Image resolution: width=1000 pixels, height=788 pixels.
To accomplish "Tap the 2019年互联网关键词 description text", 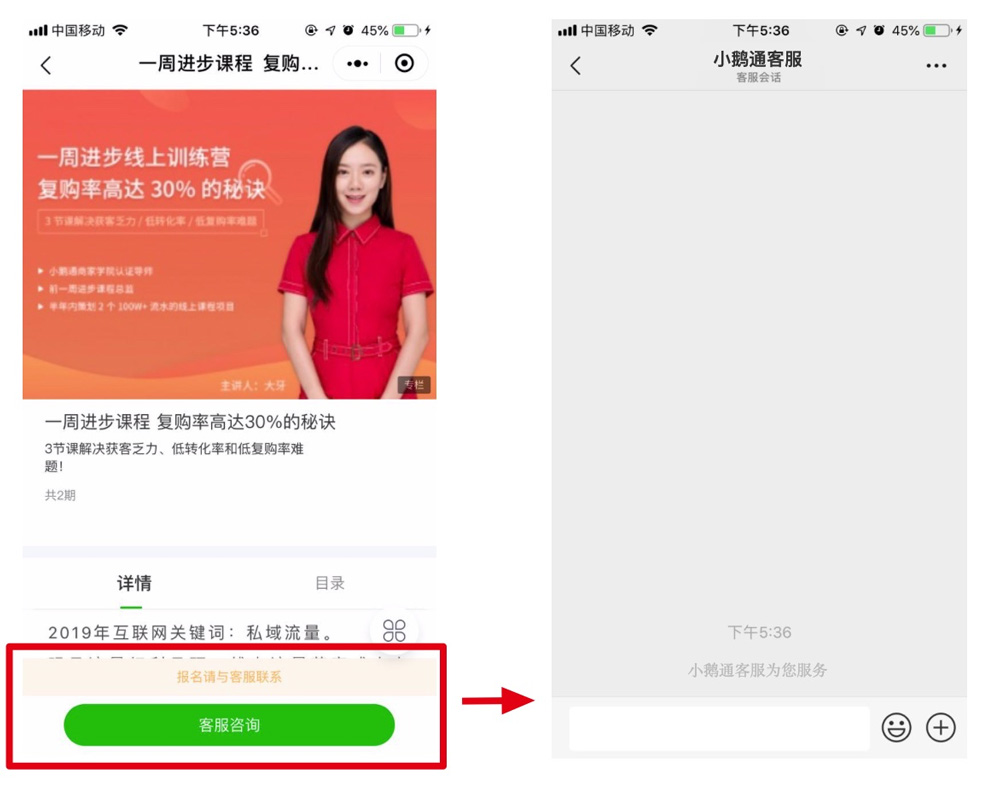I will (x=191, y=632).
